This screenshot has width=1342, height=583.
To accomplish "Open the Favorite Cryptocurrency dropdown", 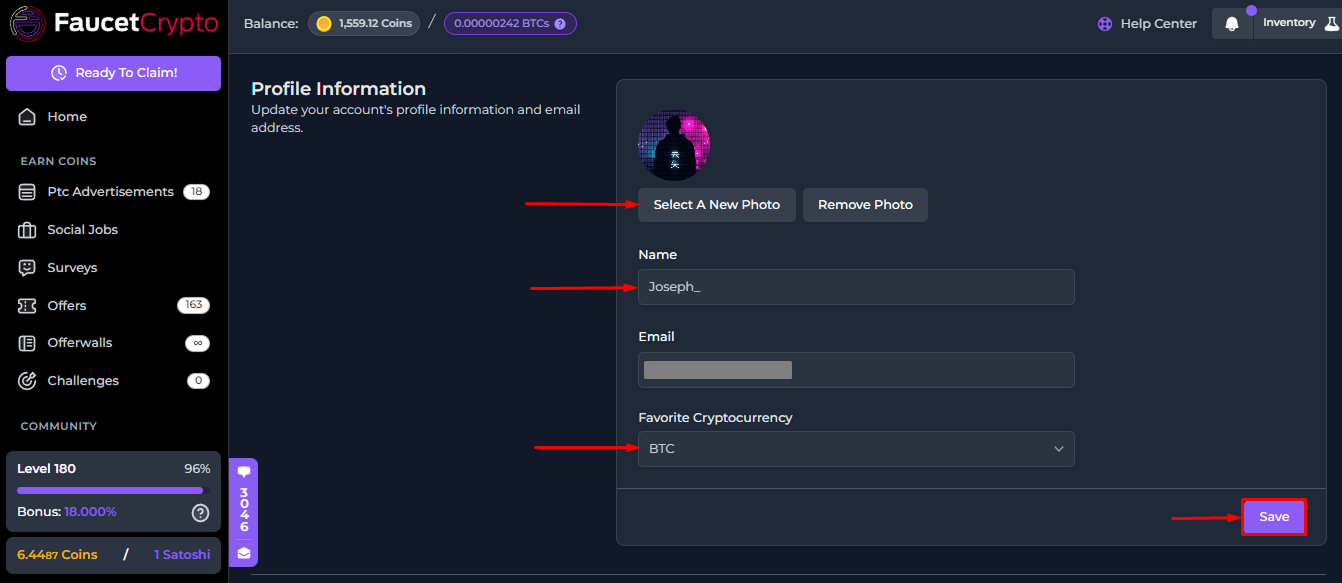I will [x=856, y=449].
